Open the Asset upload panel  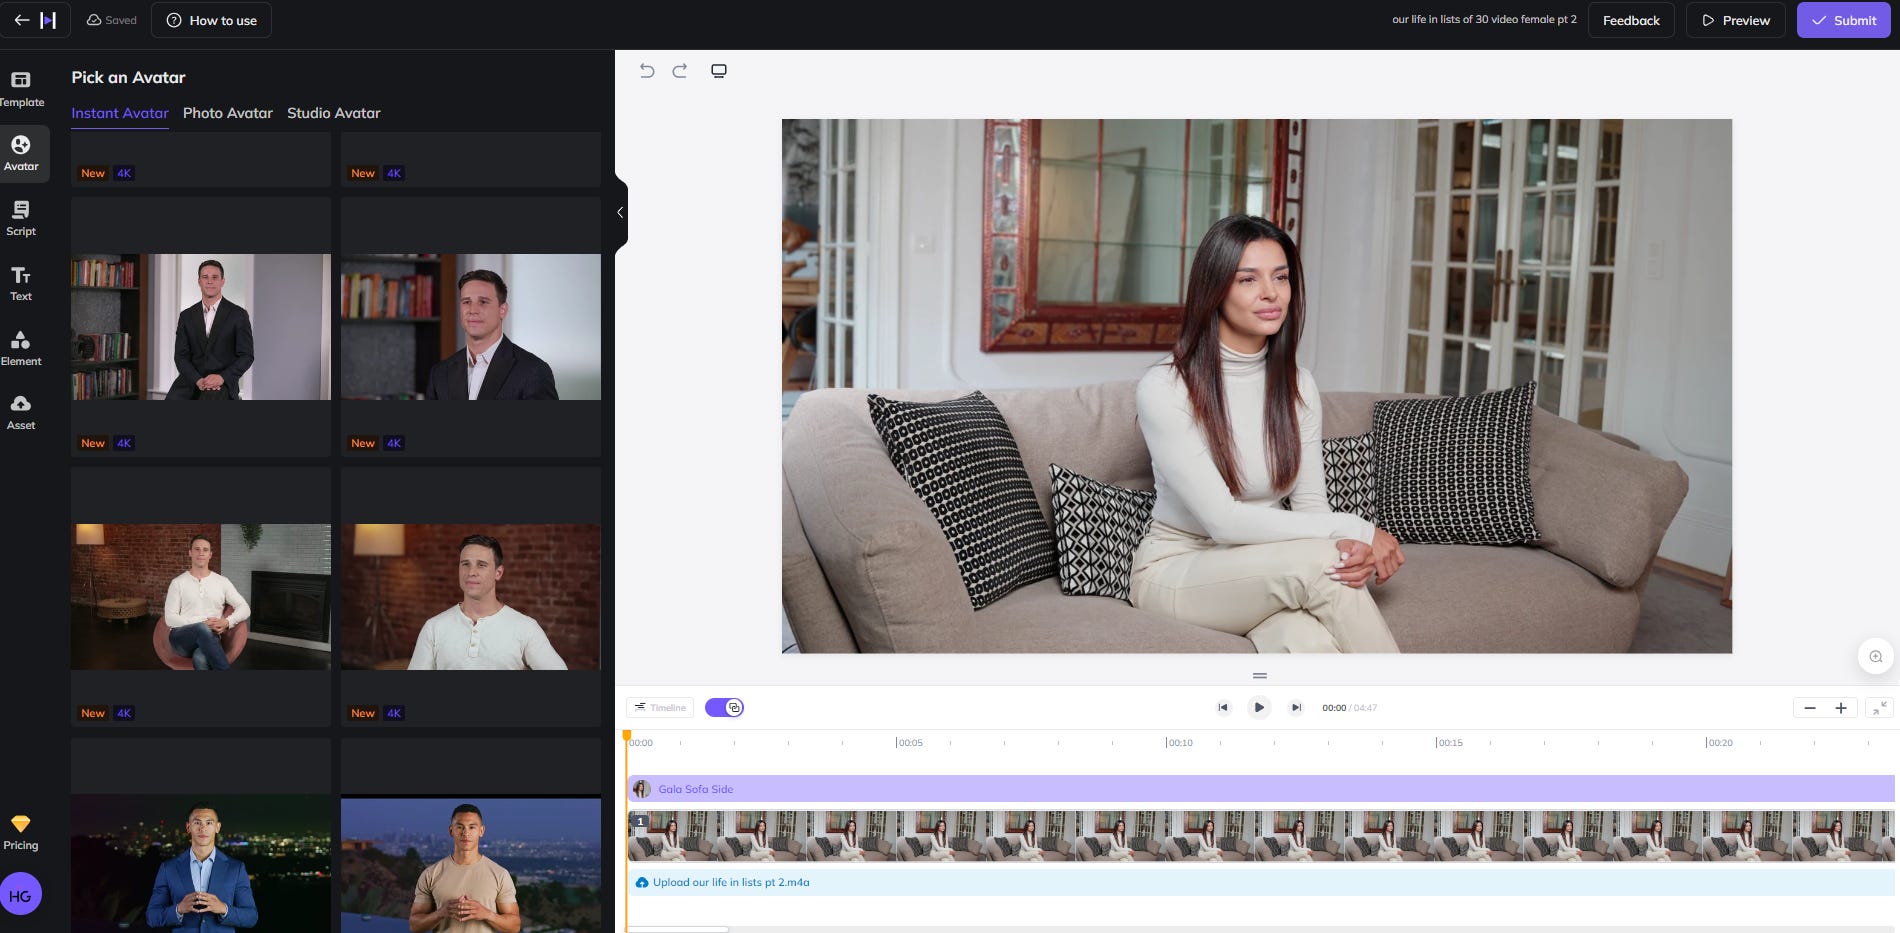[21, 412]
